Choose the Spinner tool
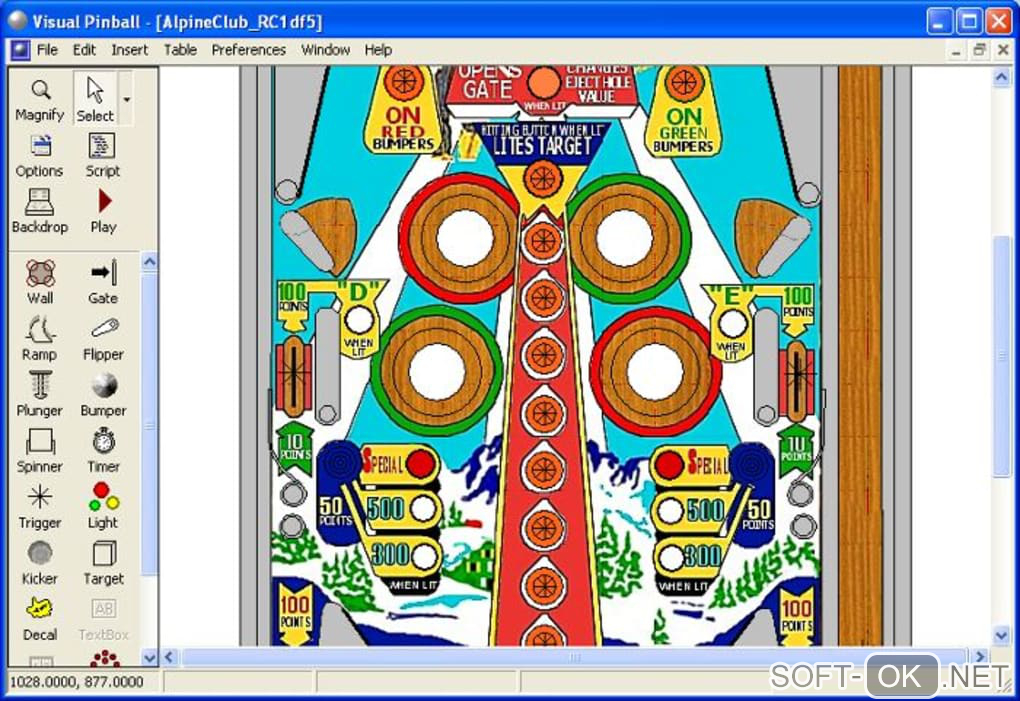Screen dimensions: 1020x701 (40, 451)
